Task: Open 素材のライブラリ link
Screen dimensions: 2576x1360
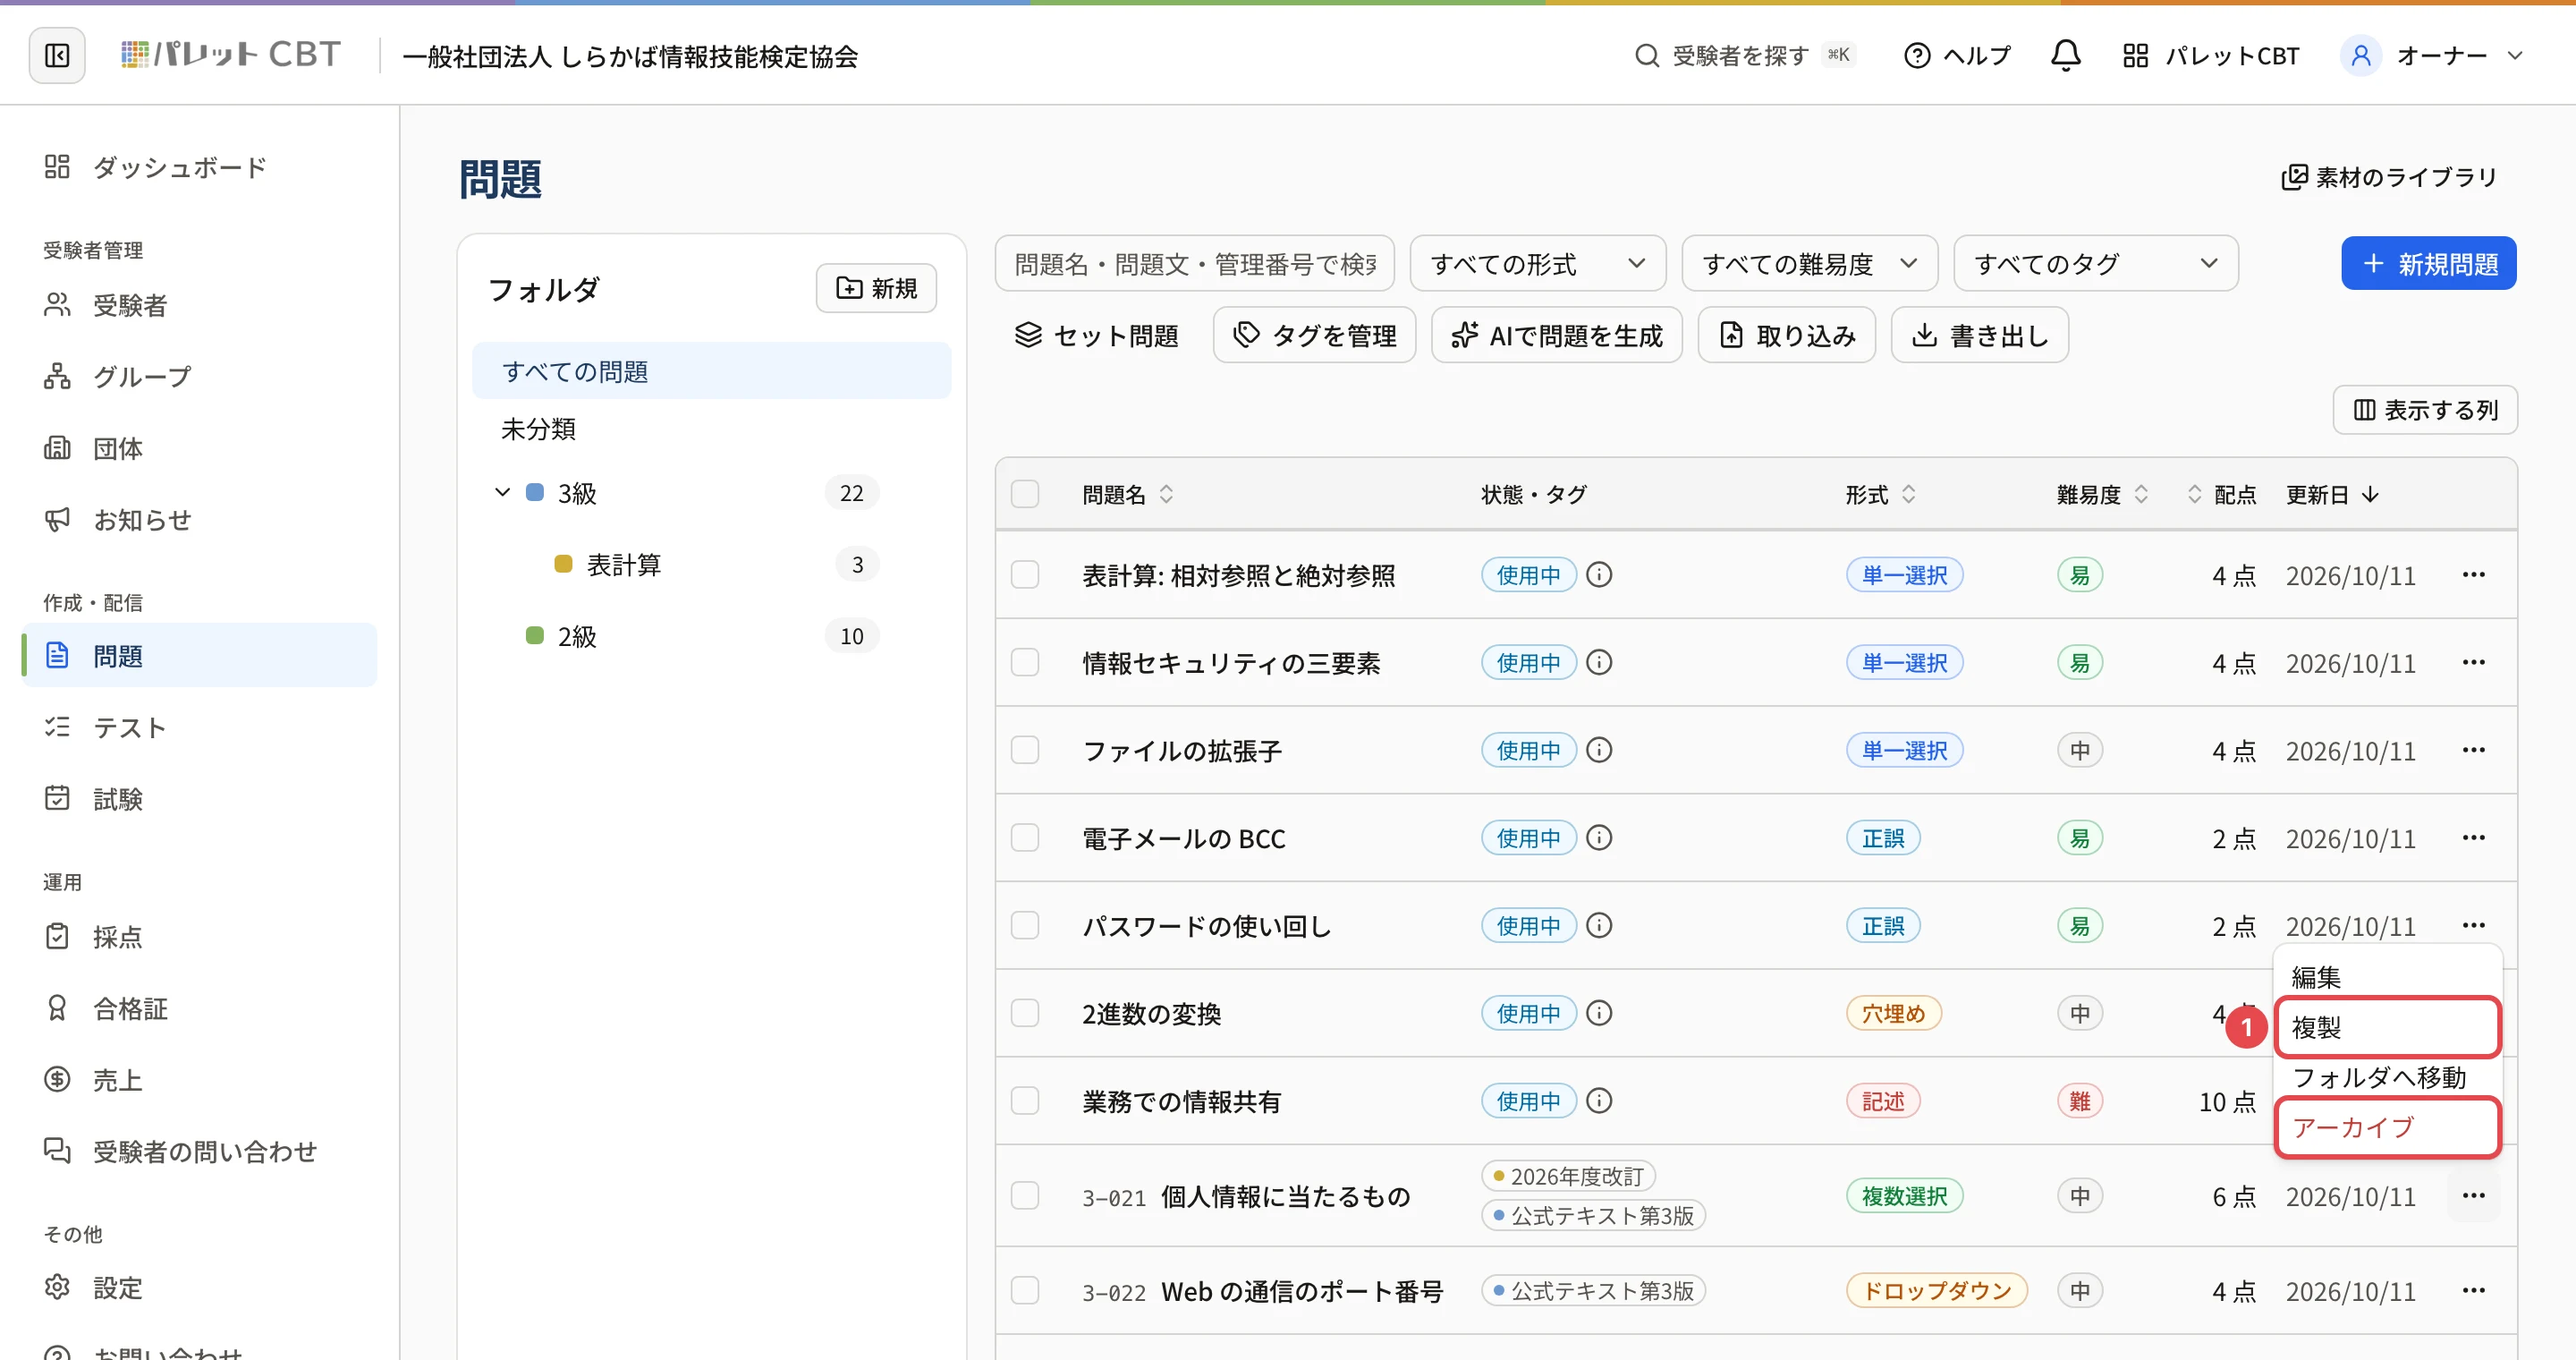Action: coord(2388,177)
